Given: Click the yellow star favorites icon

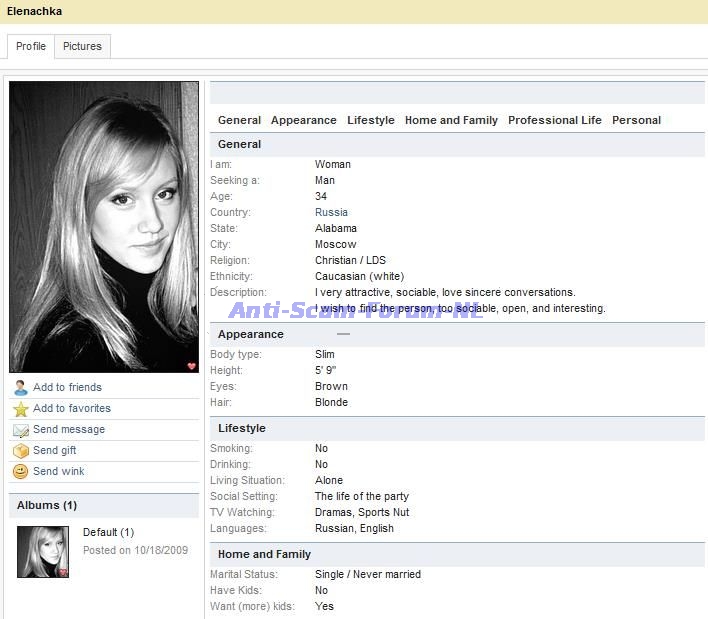Looking at the screenshot, I should point(20,409).
